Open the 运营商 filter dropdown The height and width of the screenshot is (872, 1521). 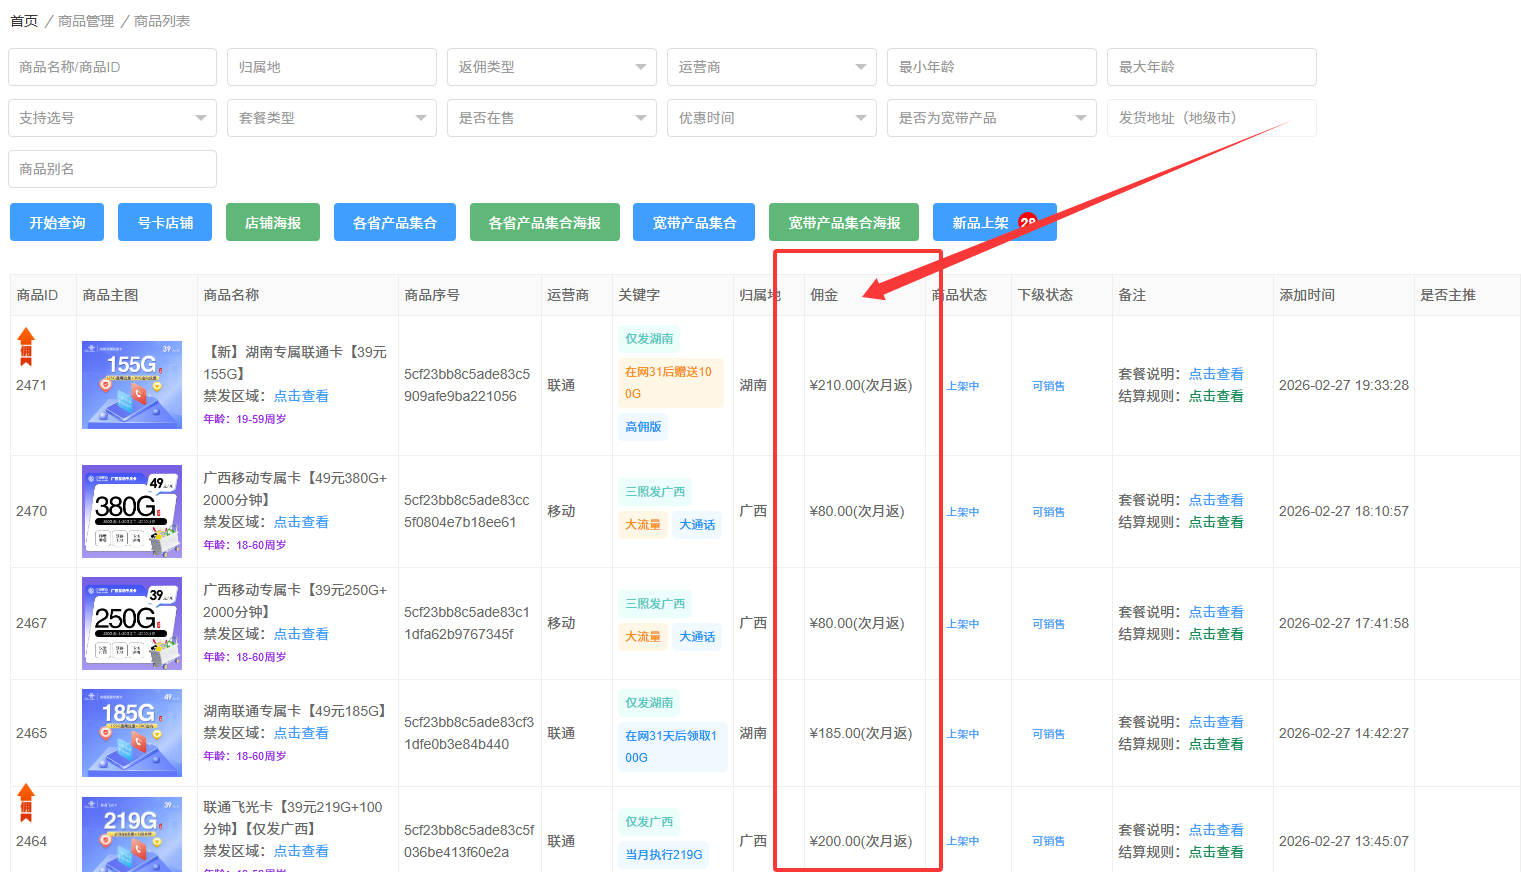(771, 67)
